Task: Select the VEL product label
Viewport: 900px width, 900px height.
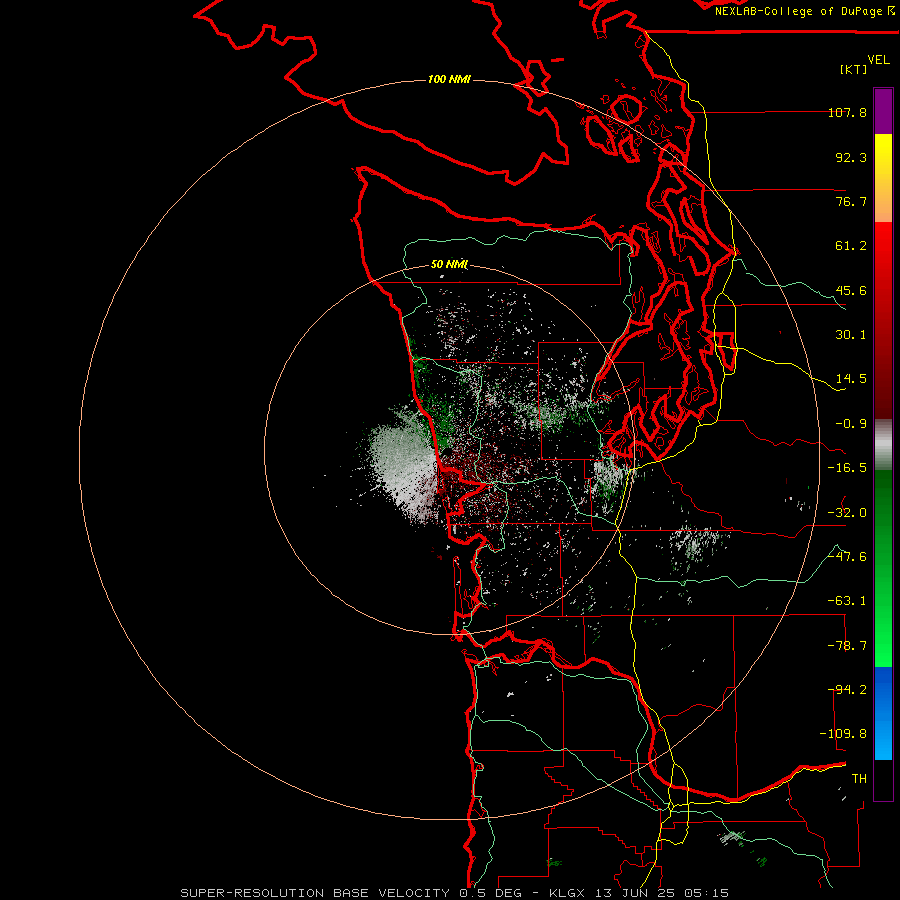Action: click(x=878, y=60)
